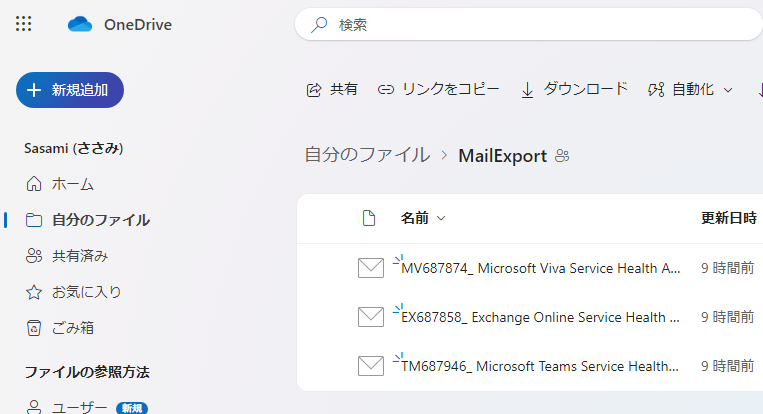Click the file type column header icon
The width and height of the screenshot is (763, 414).
point(369,218)
